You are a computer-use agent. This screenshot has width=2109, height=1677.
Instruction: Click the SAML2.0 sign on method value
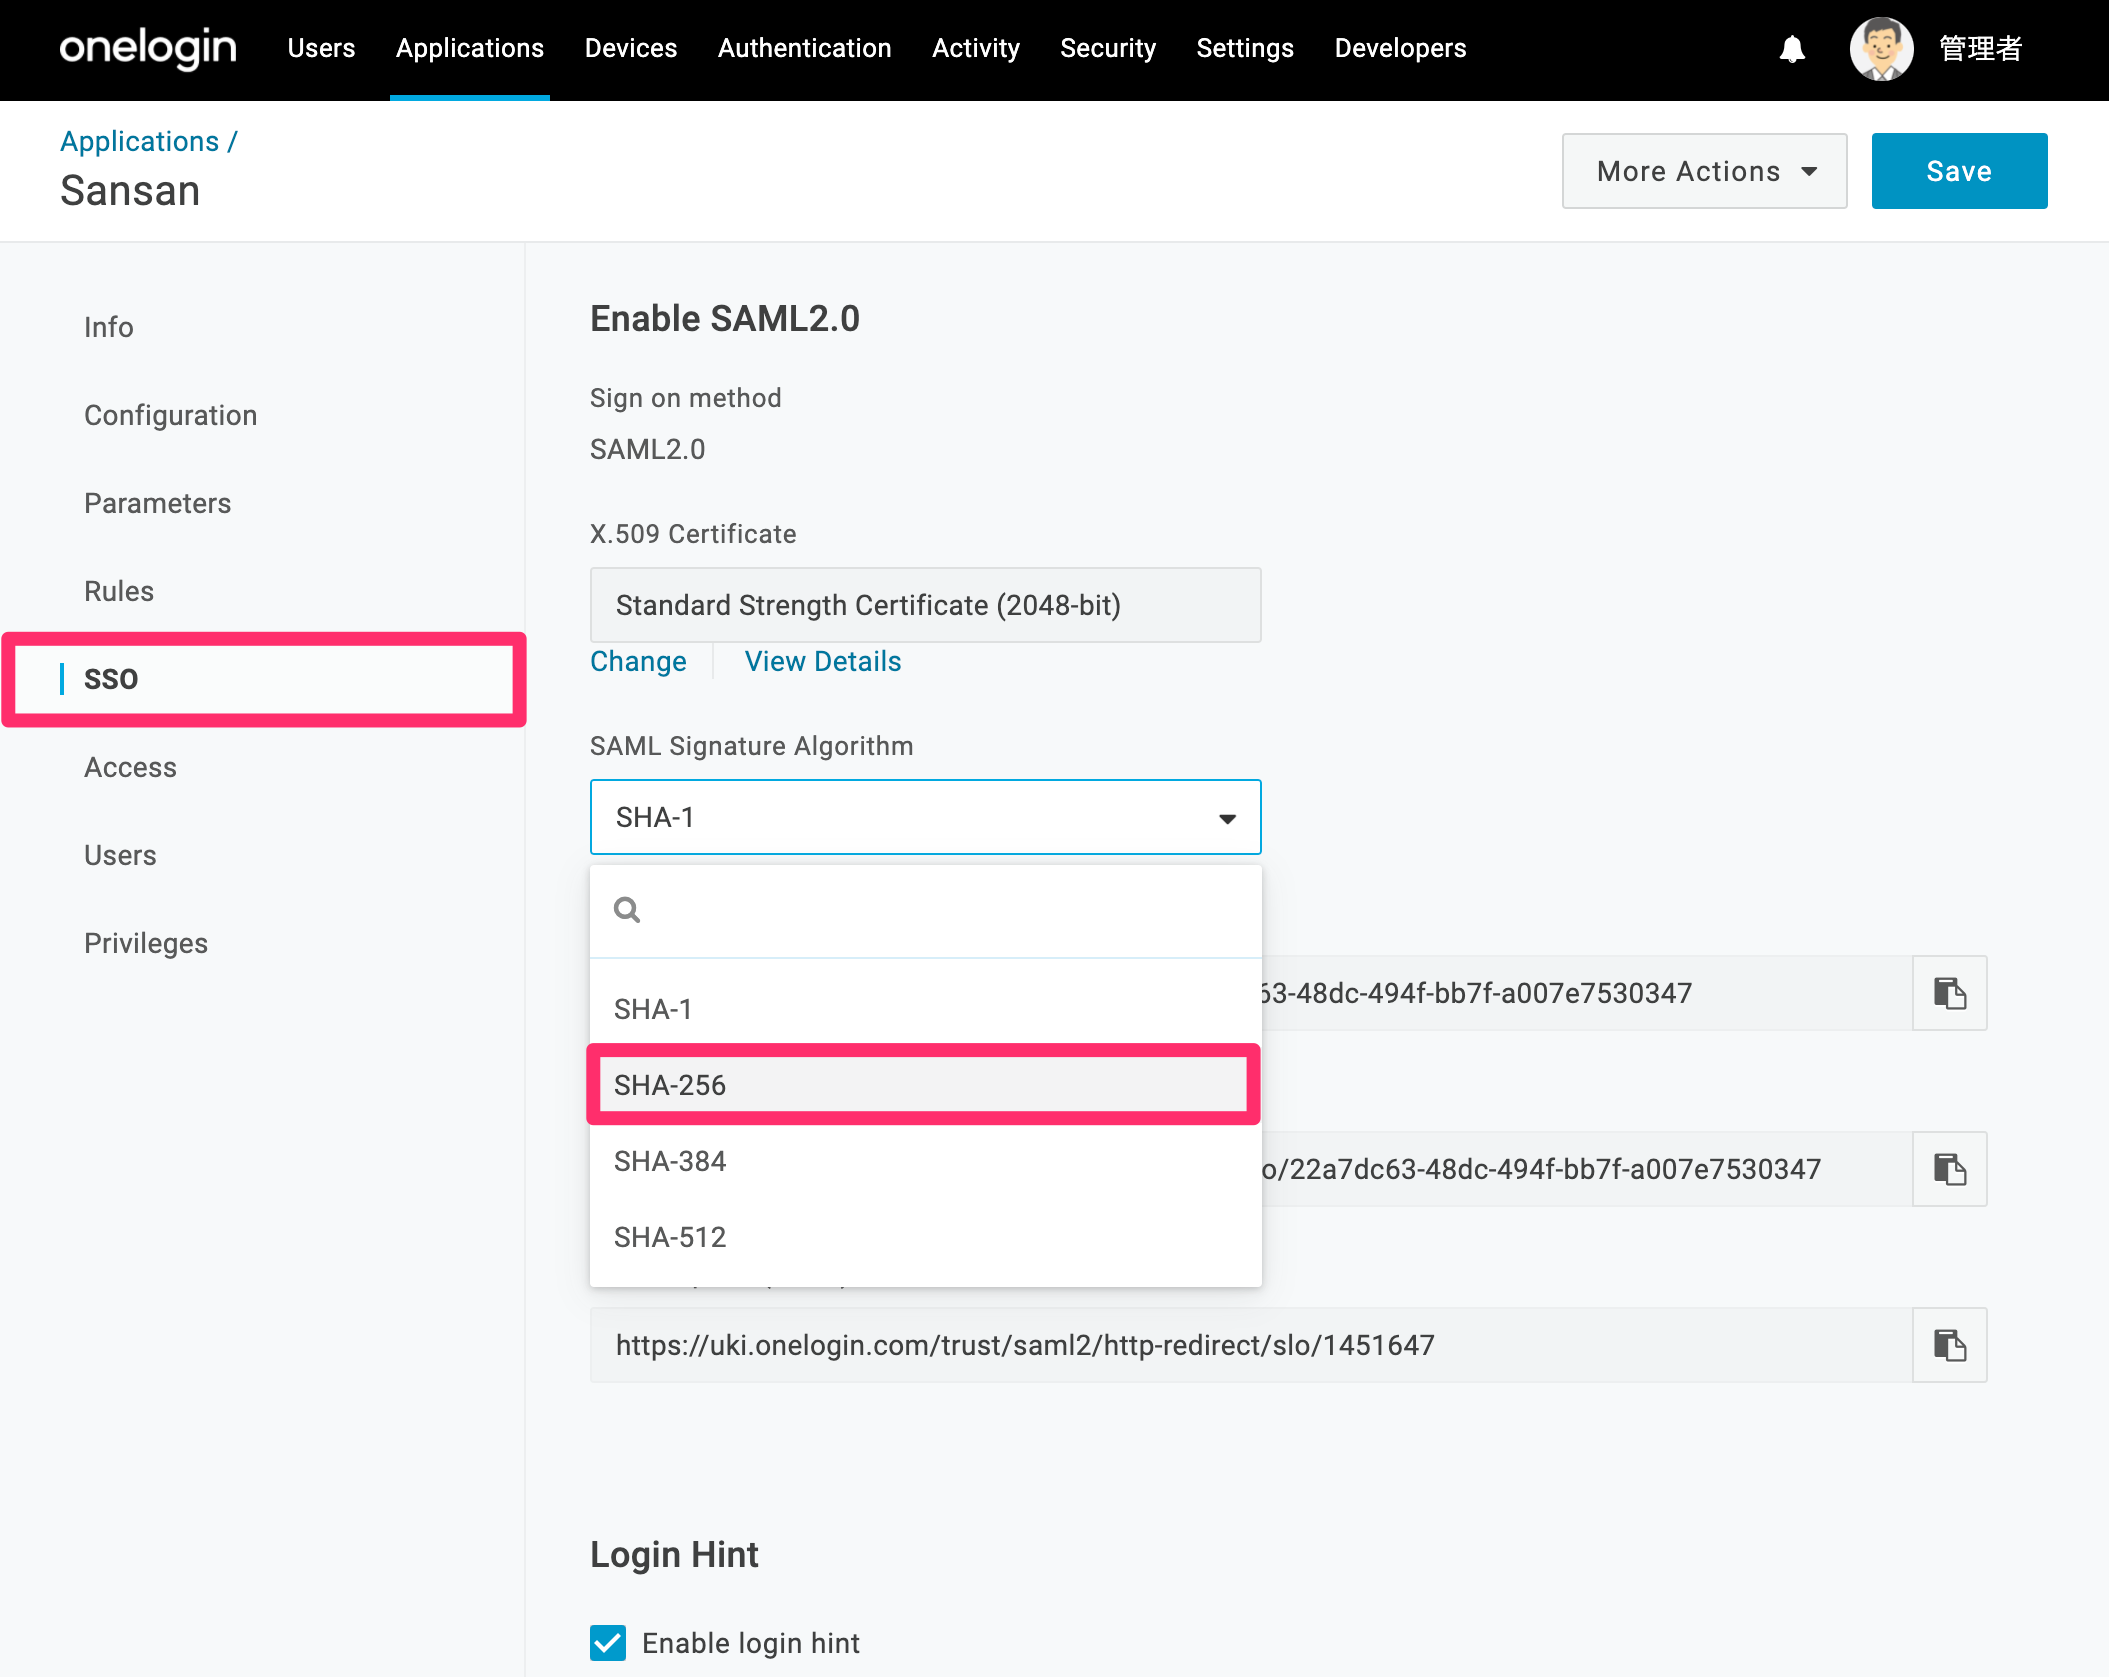(648, 449)
